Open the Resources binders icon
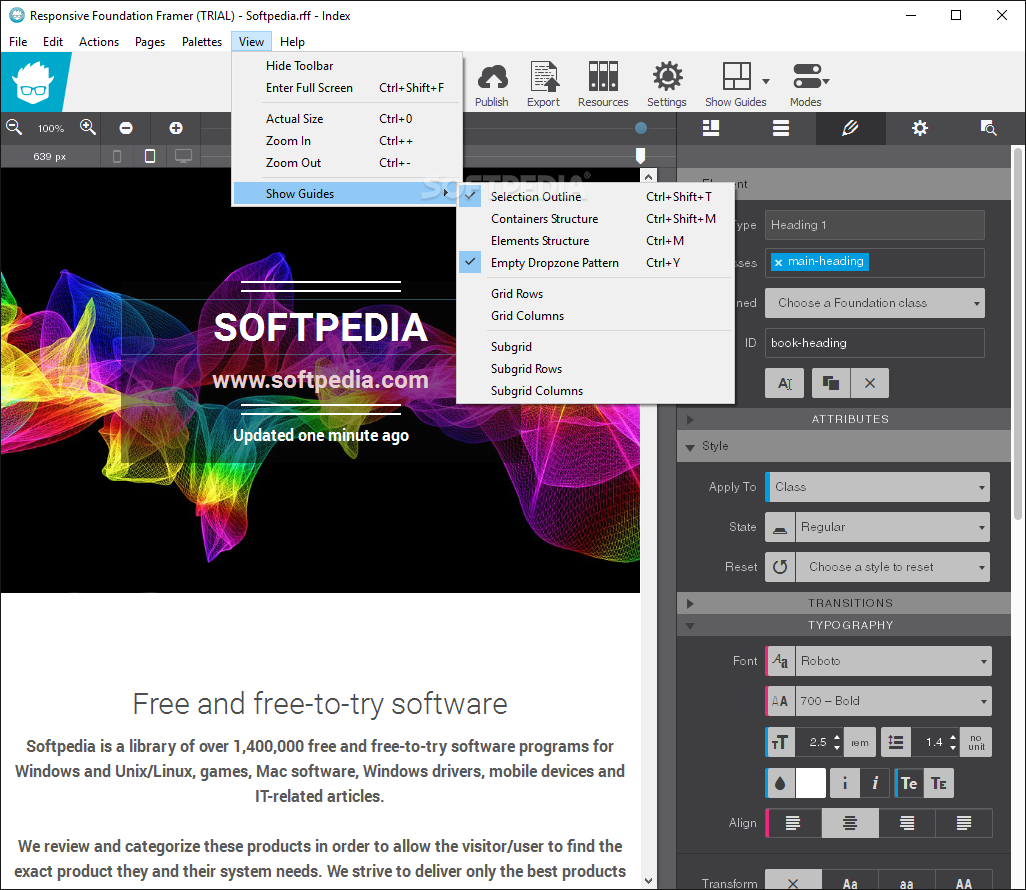Screen dimensions: 1026x890 tap(603, 84)
